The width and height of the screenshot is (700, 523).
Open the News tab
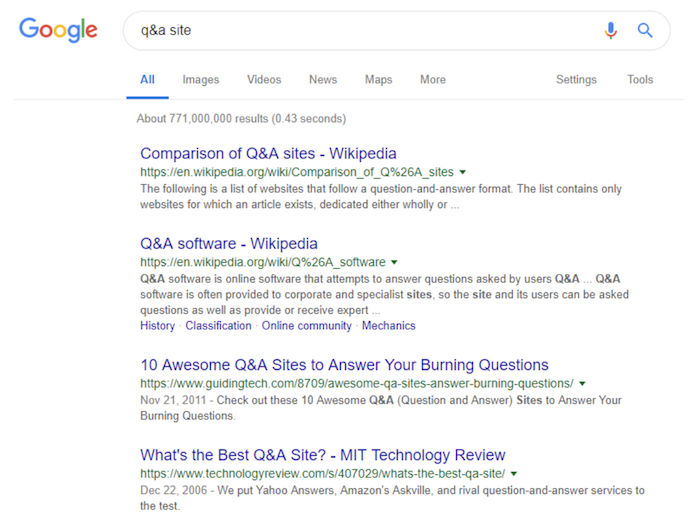323,79
